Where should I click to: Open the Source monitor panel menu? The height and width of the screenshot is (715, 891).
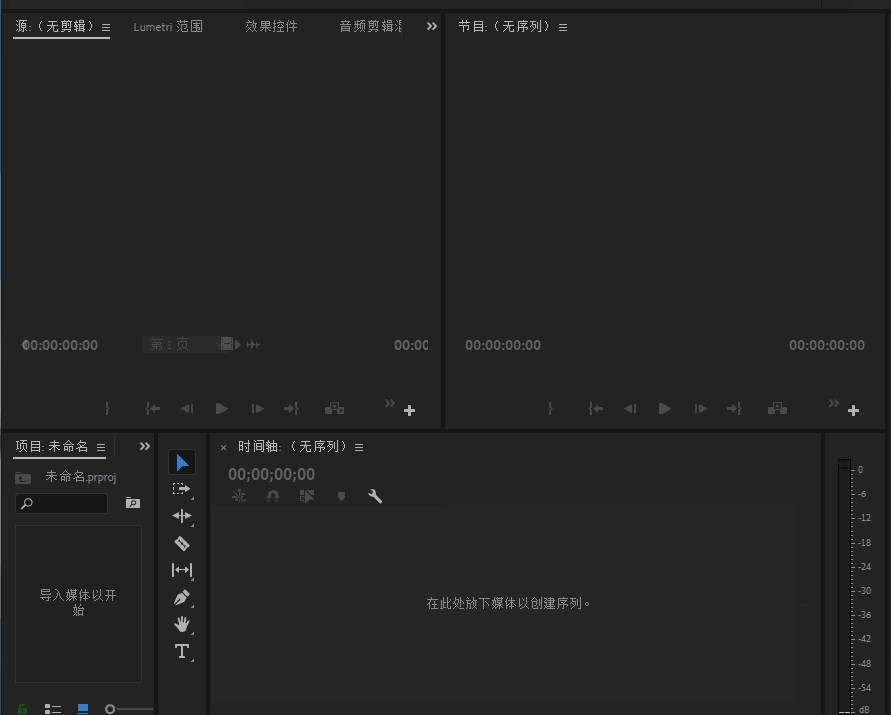[x=105, y=27]
